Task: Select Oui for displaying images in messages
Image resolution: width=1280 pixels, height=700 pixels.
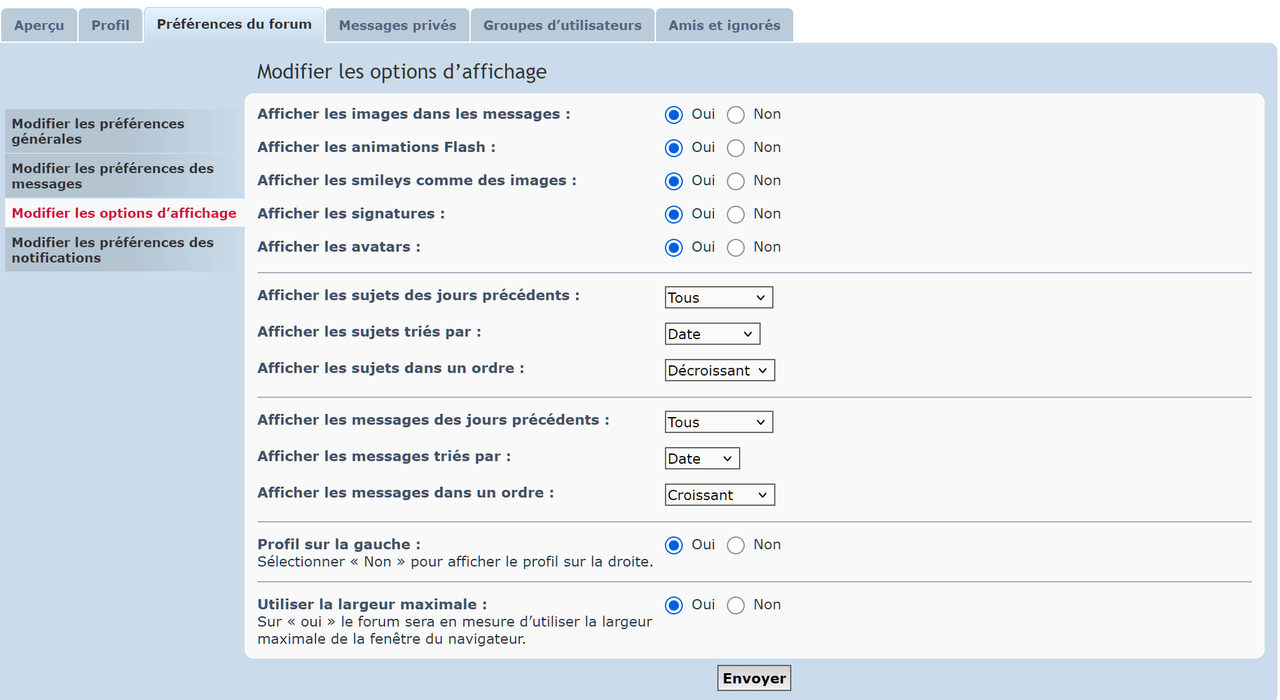Action: tap(674, 115)
